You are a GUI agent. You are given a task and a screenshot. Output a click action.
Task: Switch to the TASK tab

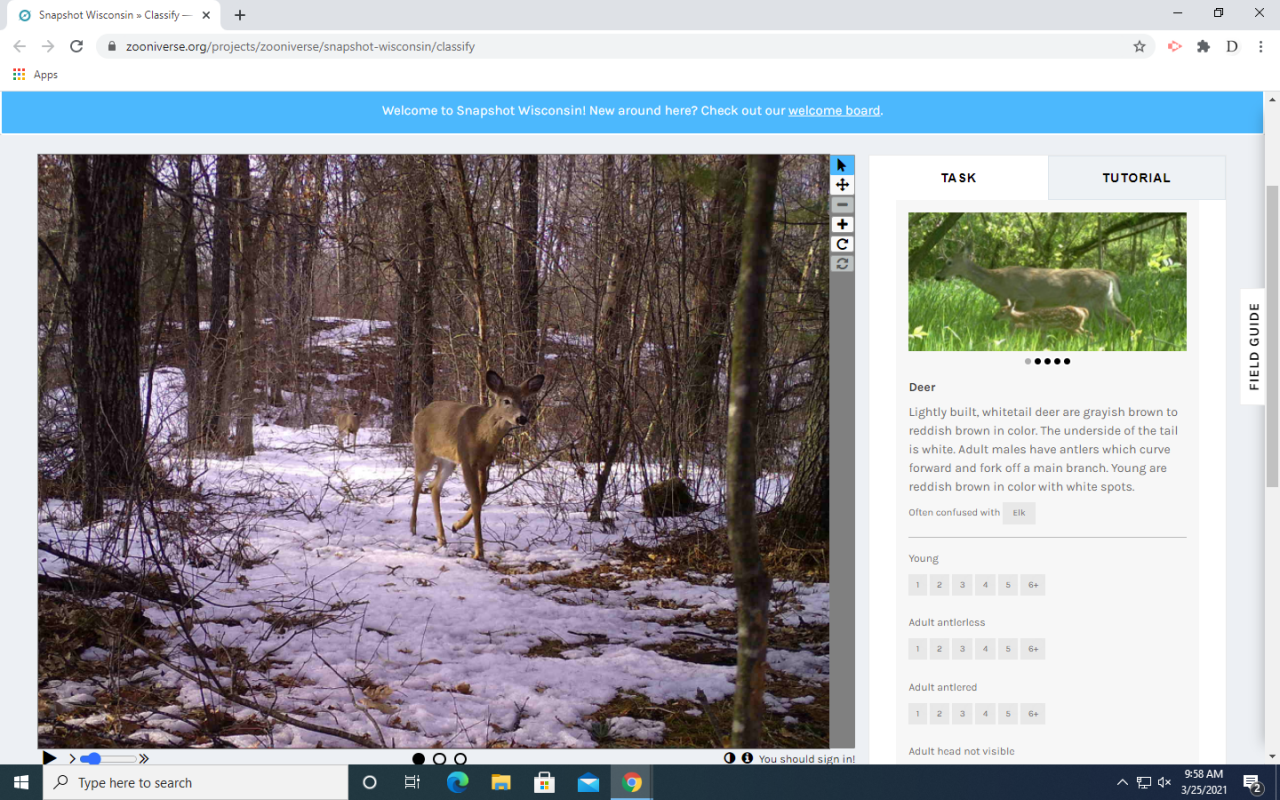958,178
